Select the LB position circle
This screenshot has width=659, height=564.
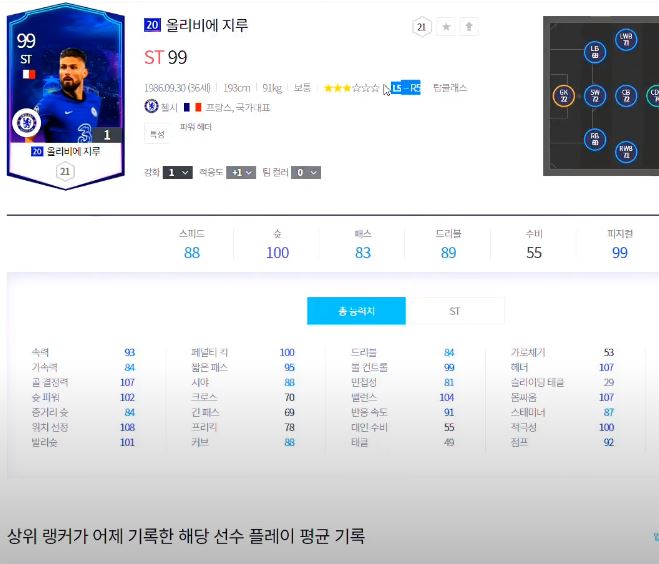coord(595,52)
